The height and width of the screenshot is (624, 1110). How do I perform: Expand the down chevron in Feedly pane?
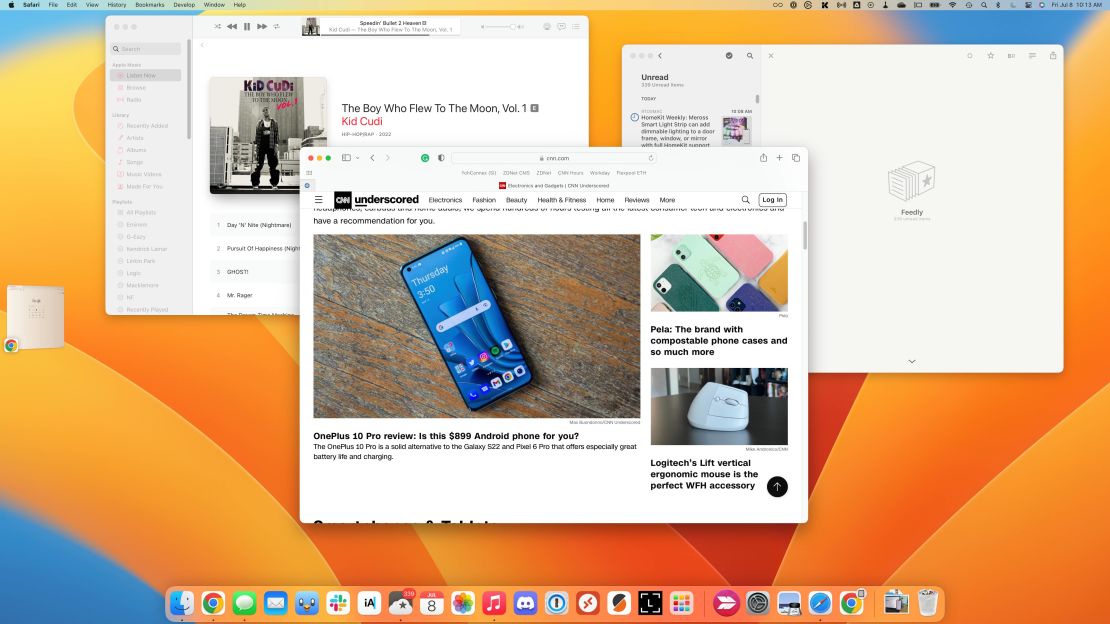[x=912, y=361]
